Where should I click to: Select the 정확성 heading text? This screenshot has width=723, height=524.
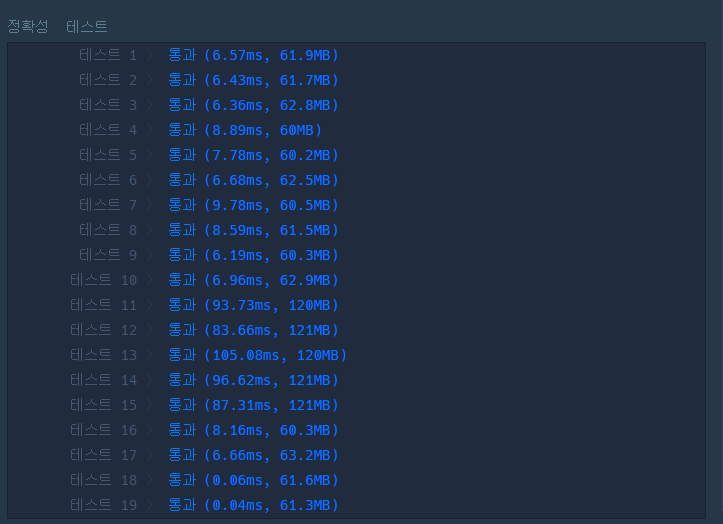click(x=28, y=26)
